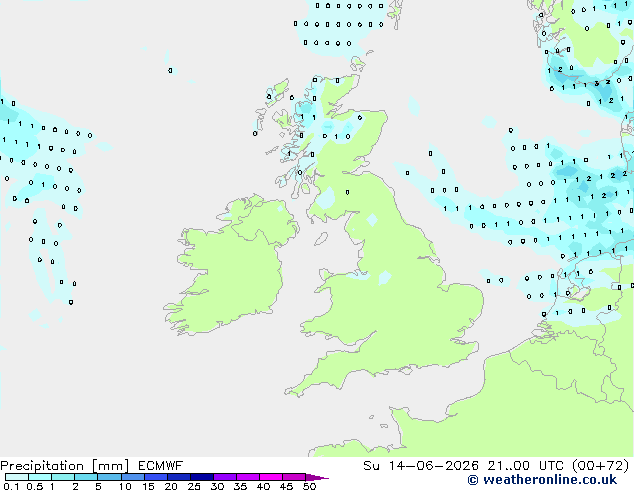Viewport: 634px width, 490px height.
Task: Click the '21..00 UTC' time text
Action: pyautogui.click(x=525, y=466)
